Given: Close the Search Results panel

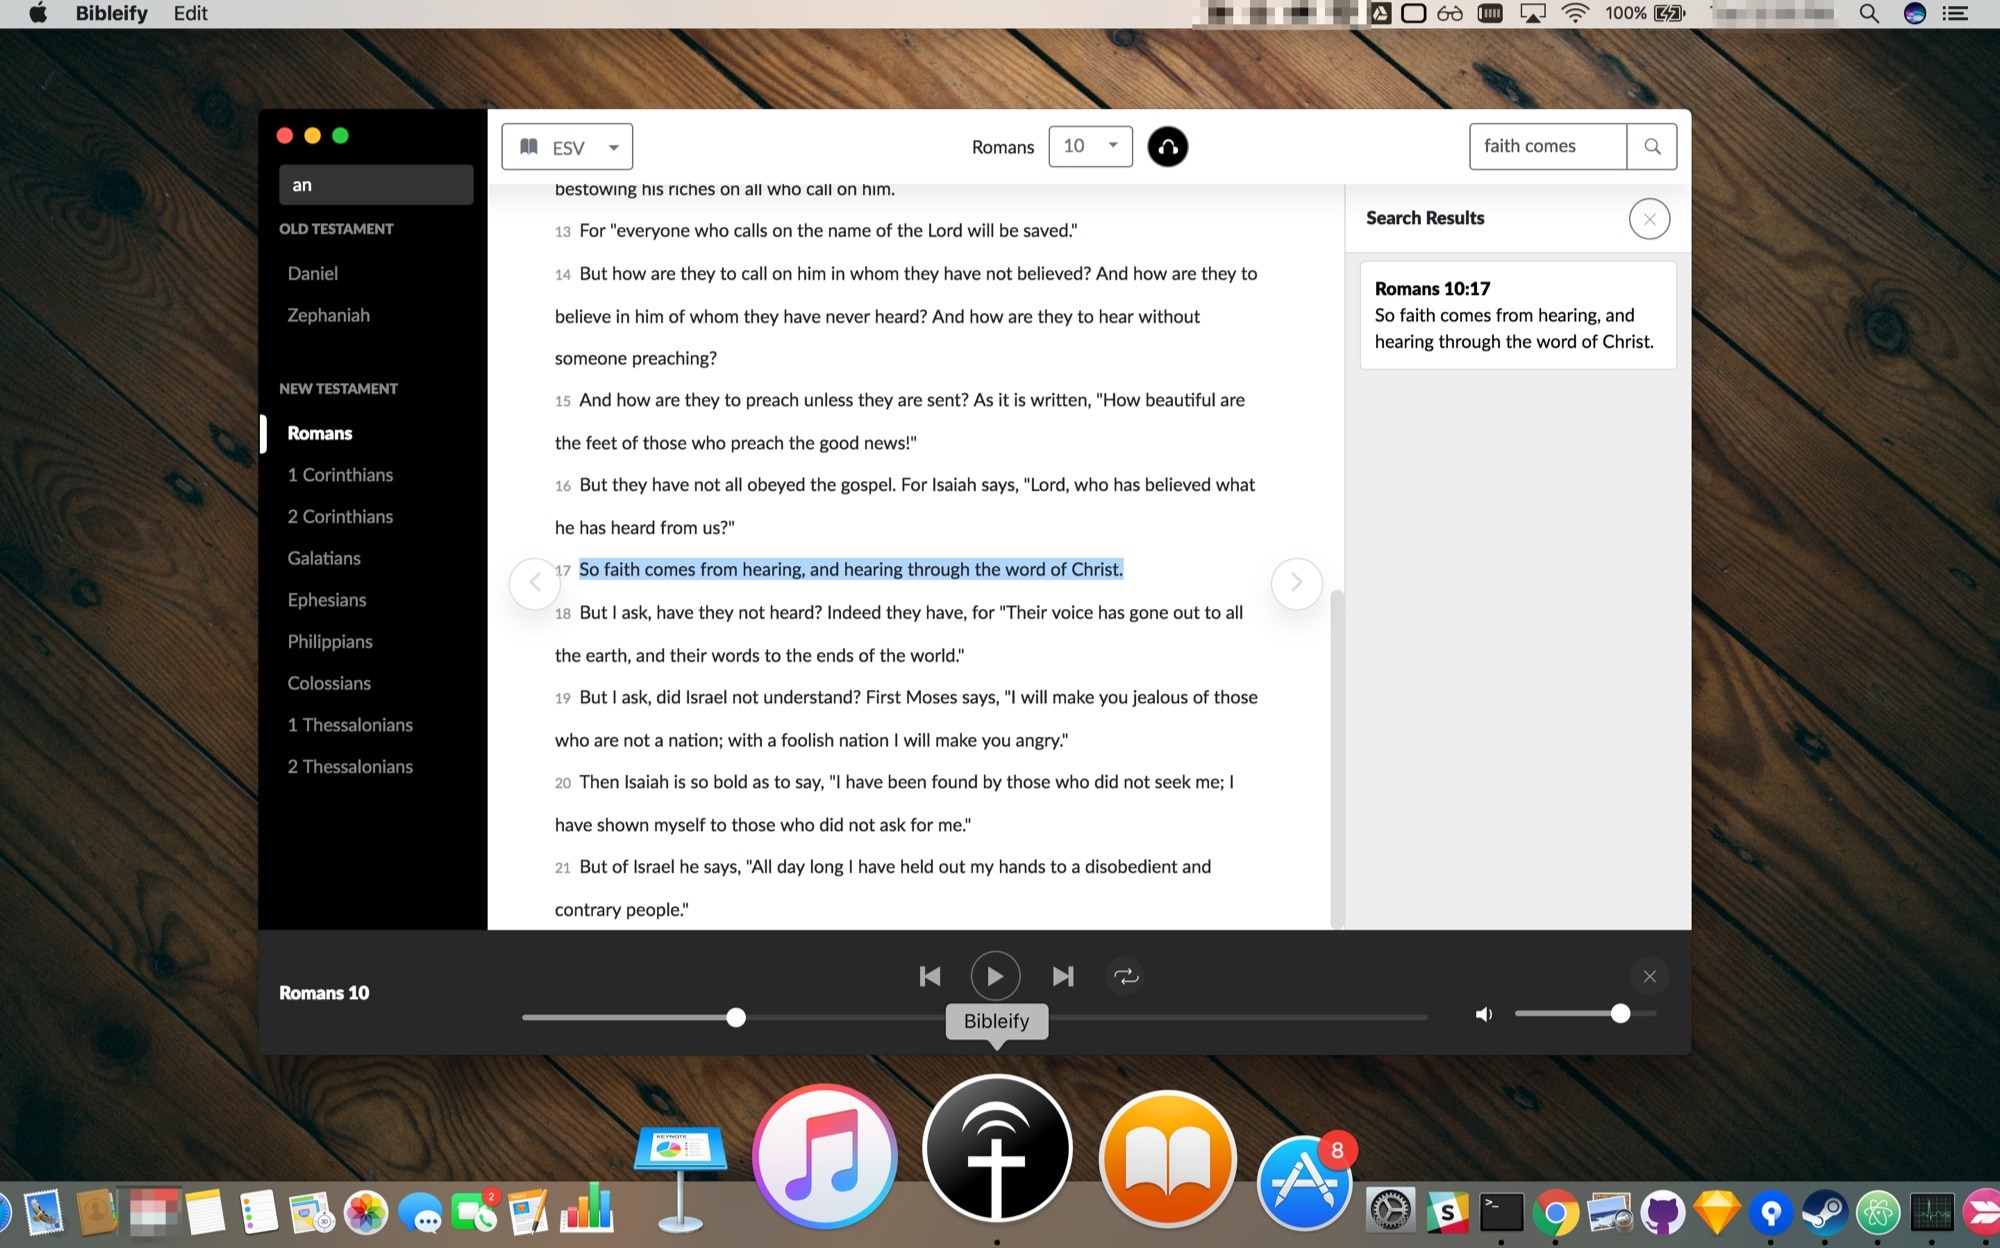Looking at the screenshot, I should coord(1649,219).
